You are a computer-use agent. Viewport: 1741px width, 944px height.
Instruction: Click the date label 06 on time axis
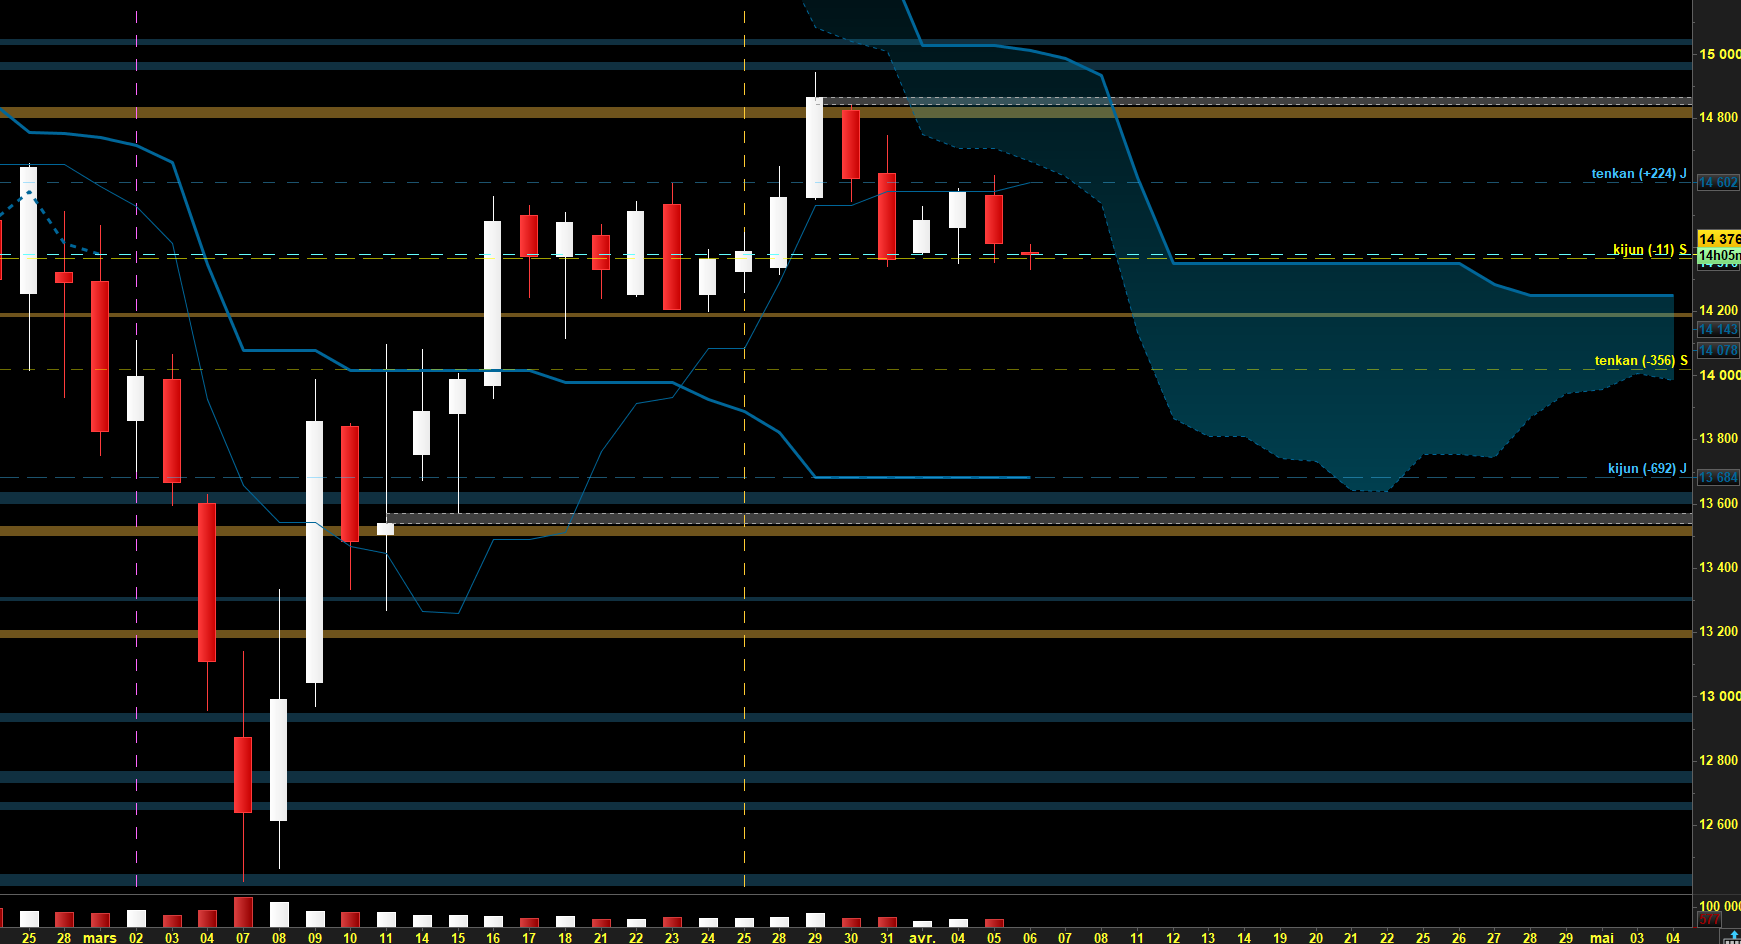pyautogui.click(x=1030, y=938)
